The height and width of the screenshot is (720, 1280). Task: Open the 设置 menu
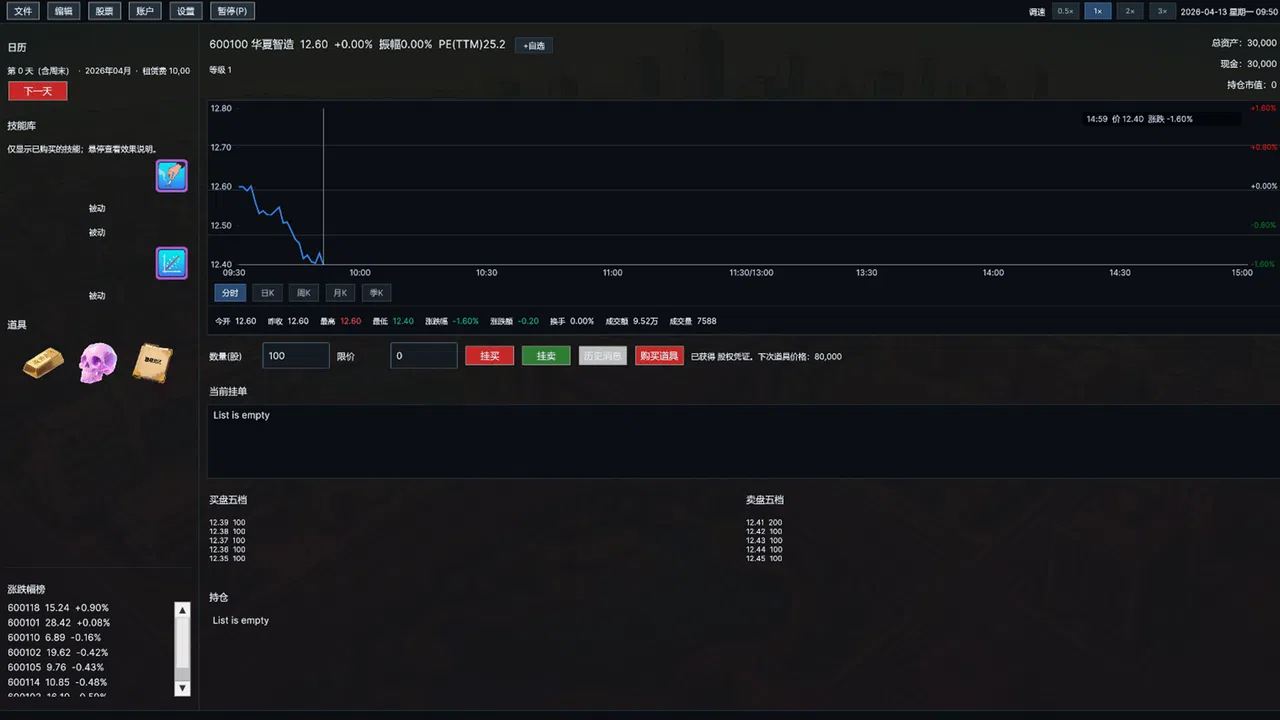(x=186, y=11)
